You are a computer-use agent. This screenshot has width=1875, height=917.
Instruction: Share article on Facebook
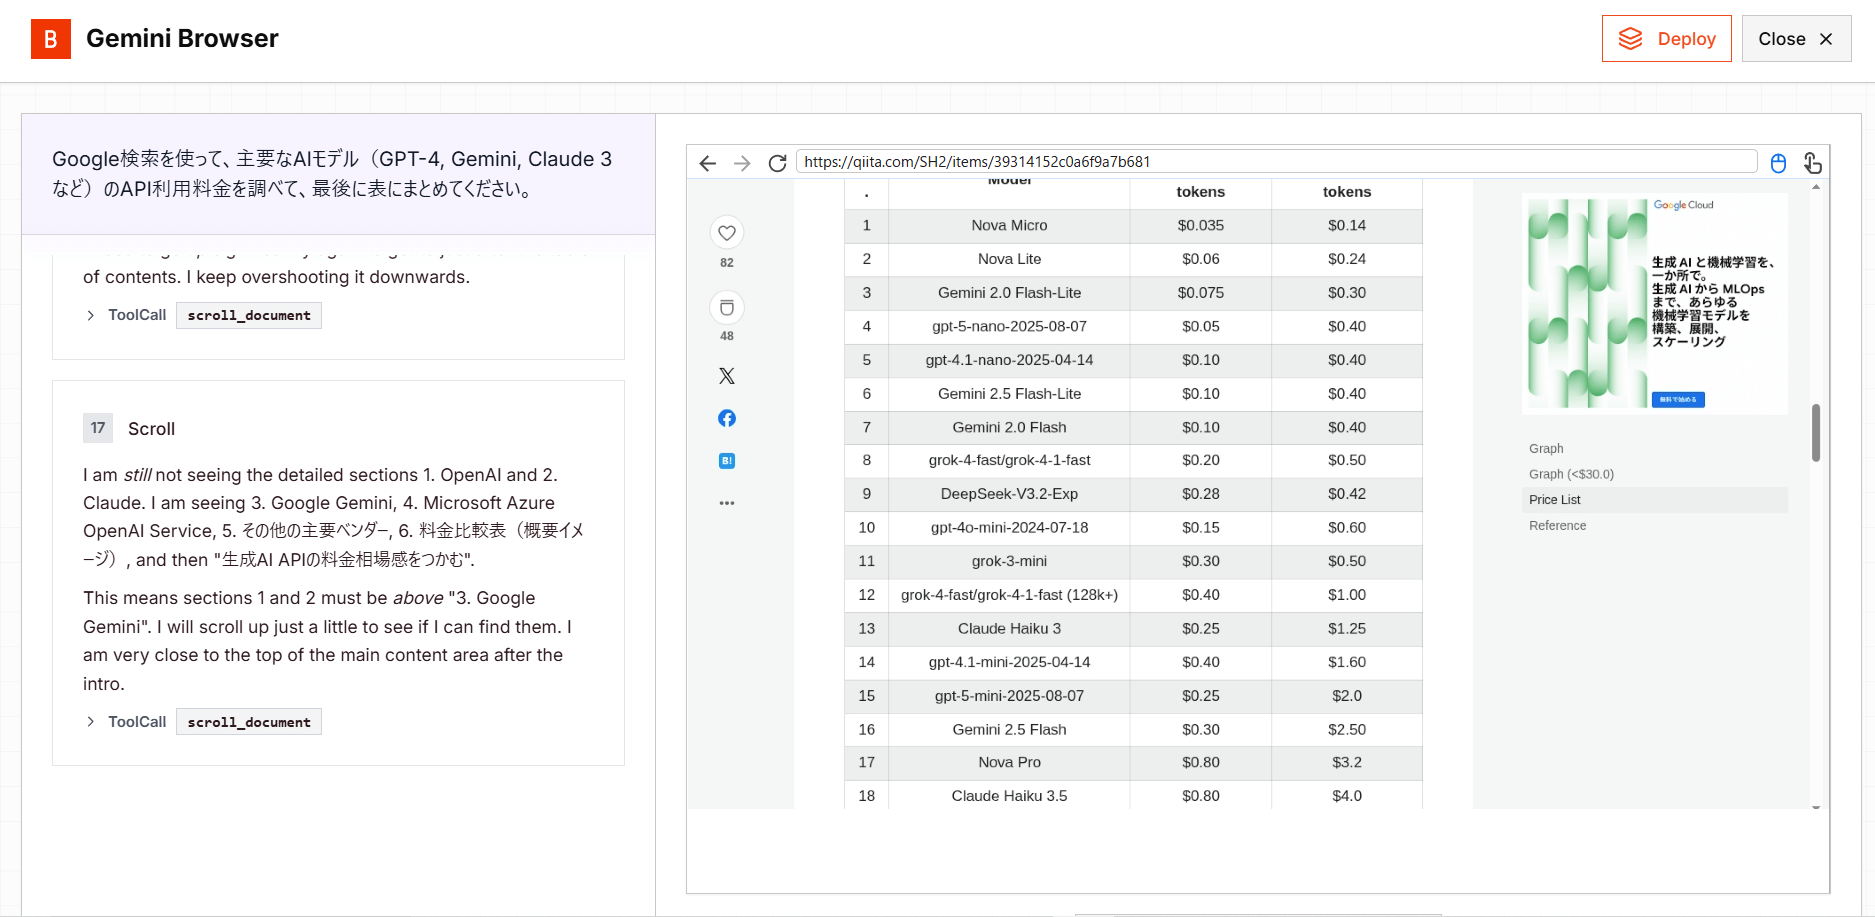click(727, 418)
